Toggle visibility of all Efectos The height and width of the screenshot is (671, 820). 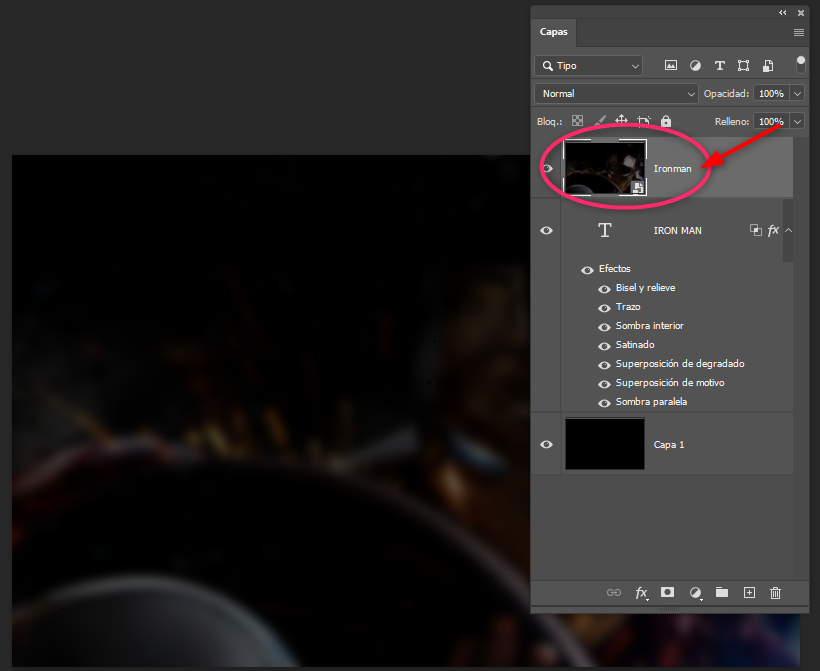[x=587, y=270]
